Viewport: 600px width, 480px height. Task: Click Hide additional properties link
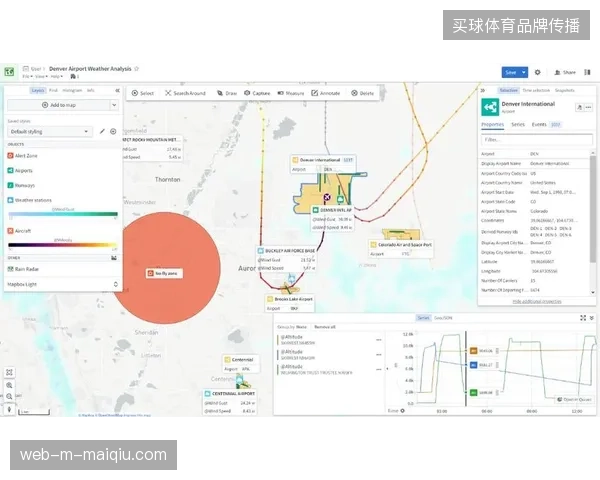click(536, 302)
